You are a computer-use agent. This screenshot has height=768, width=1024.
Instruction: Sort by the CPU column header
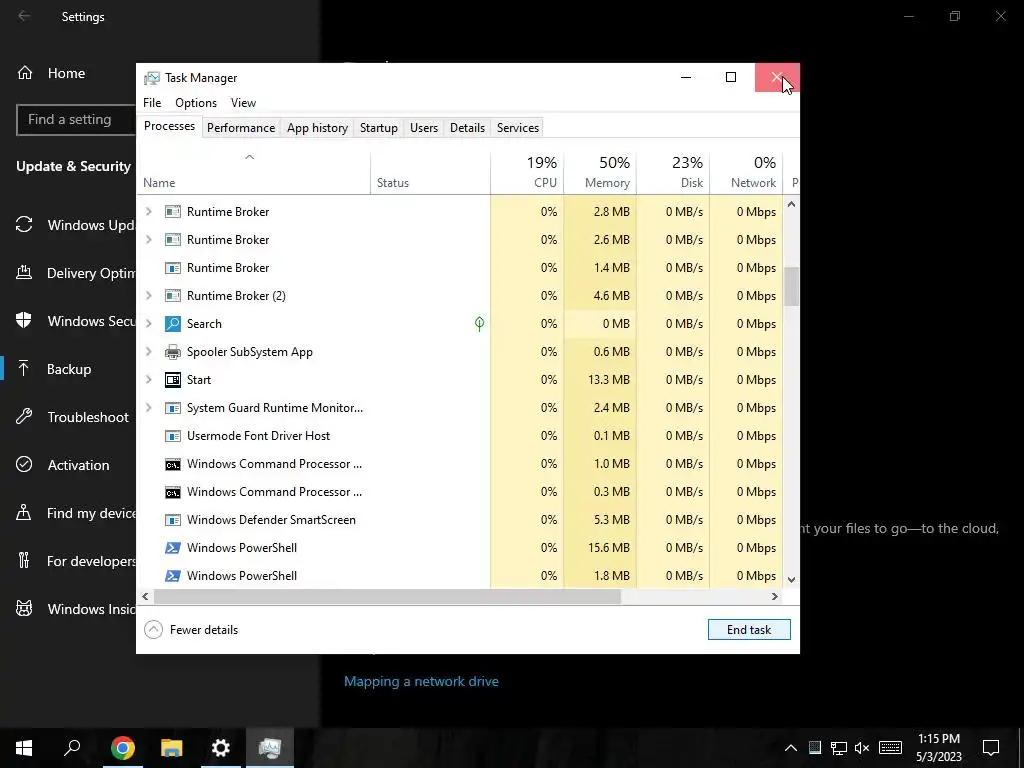coord(528,173)
